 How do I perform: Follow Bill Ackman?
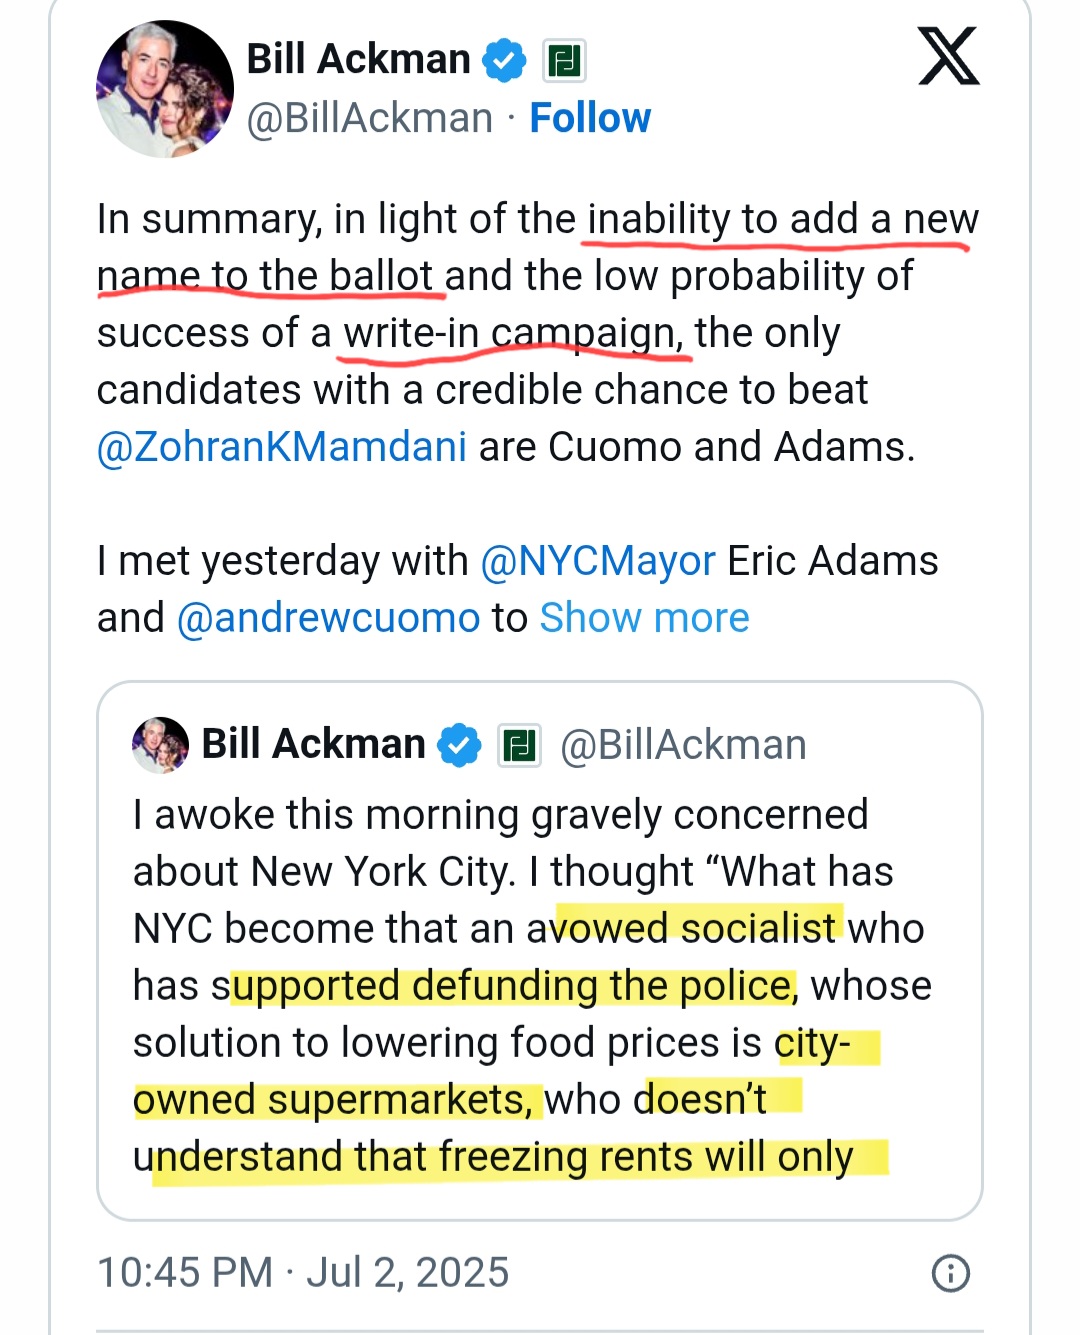click(x=590, y=118)
